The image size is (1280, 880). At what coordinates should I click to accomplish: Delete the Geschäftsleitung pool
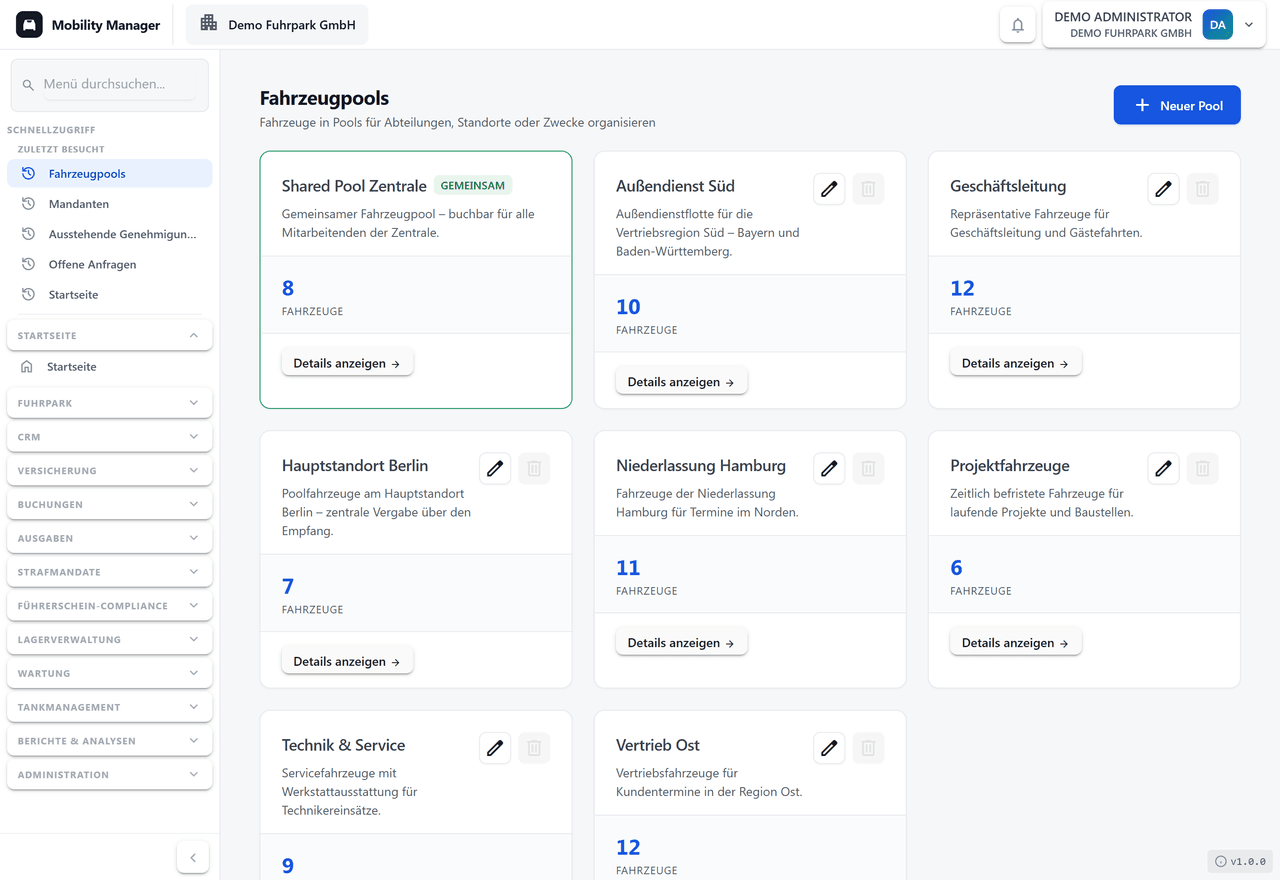[x=1202, y=188]
